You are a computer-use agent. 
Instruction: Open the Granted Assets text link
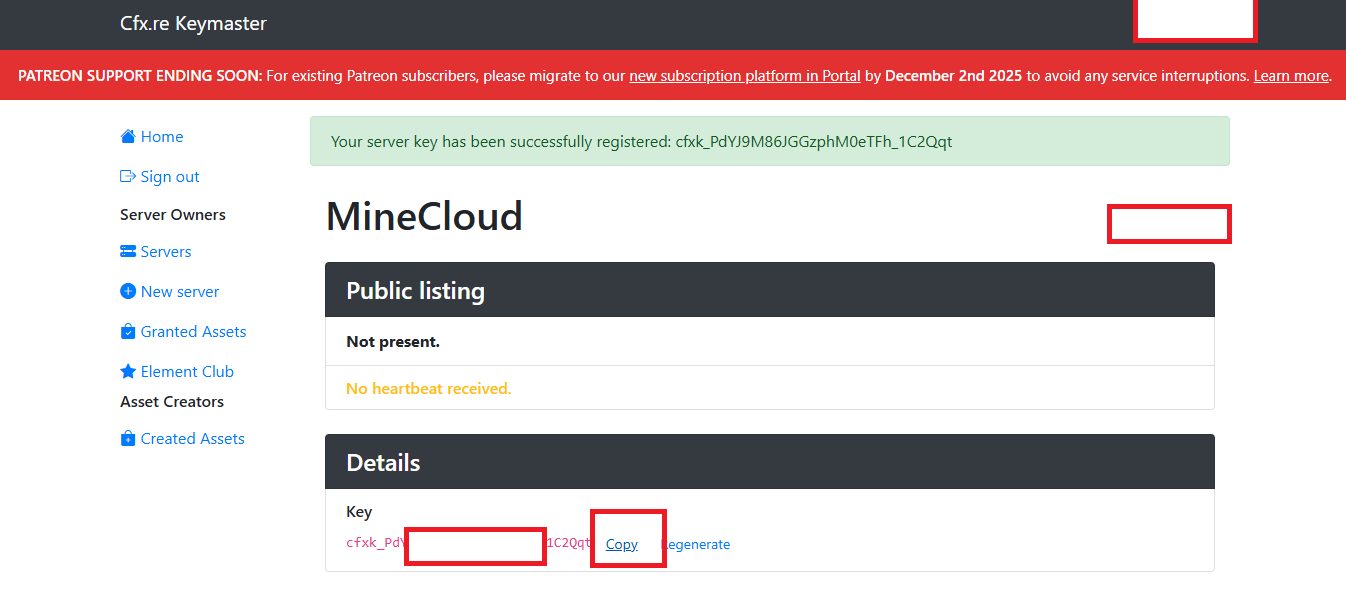point(193,332)
